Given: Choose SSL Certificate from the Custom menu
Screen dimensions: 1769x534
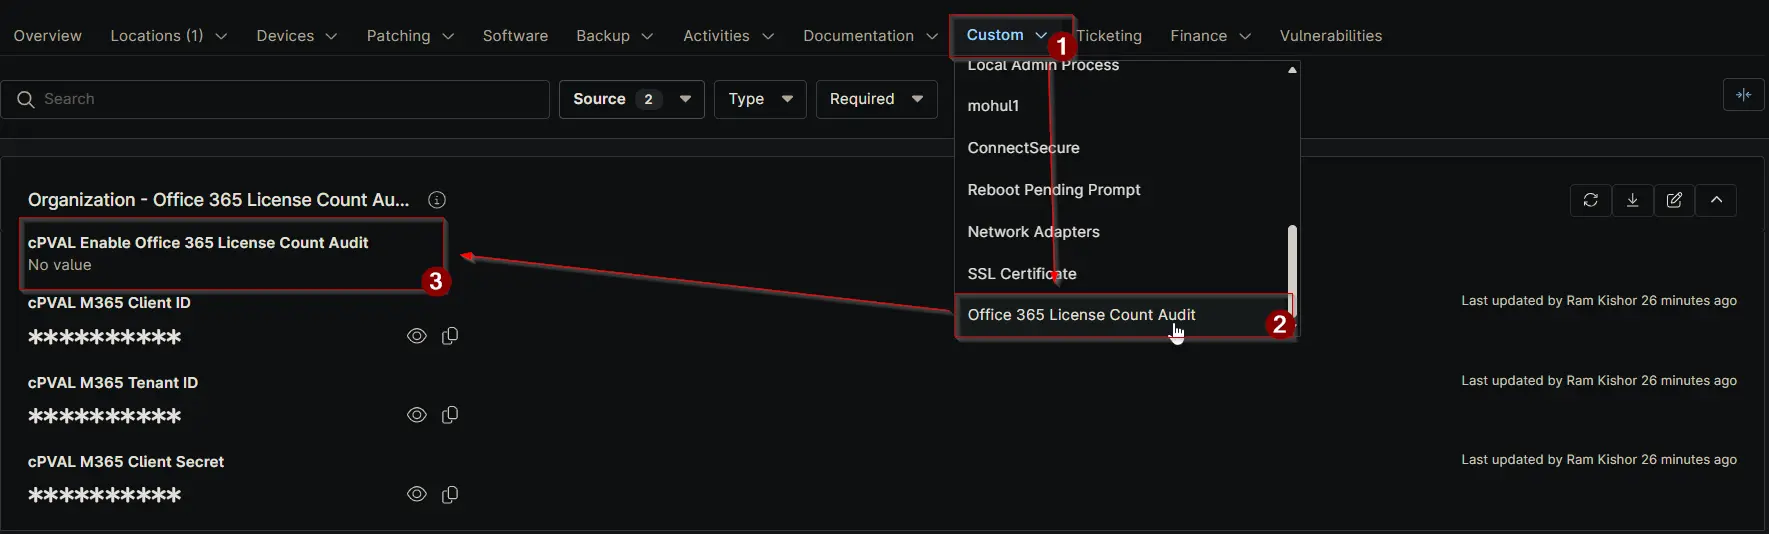Looking at the screenshot, I should [x=1022, y=274].
